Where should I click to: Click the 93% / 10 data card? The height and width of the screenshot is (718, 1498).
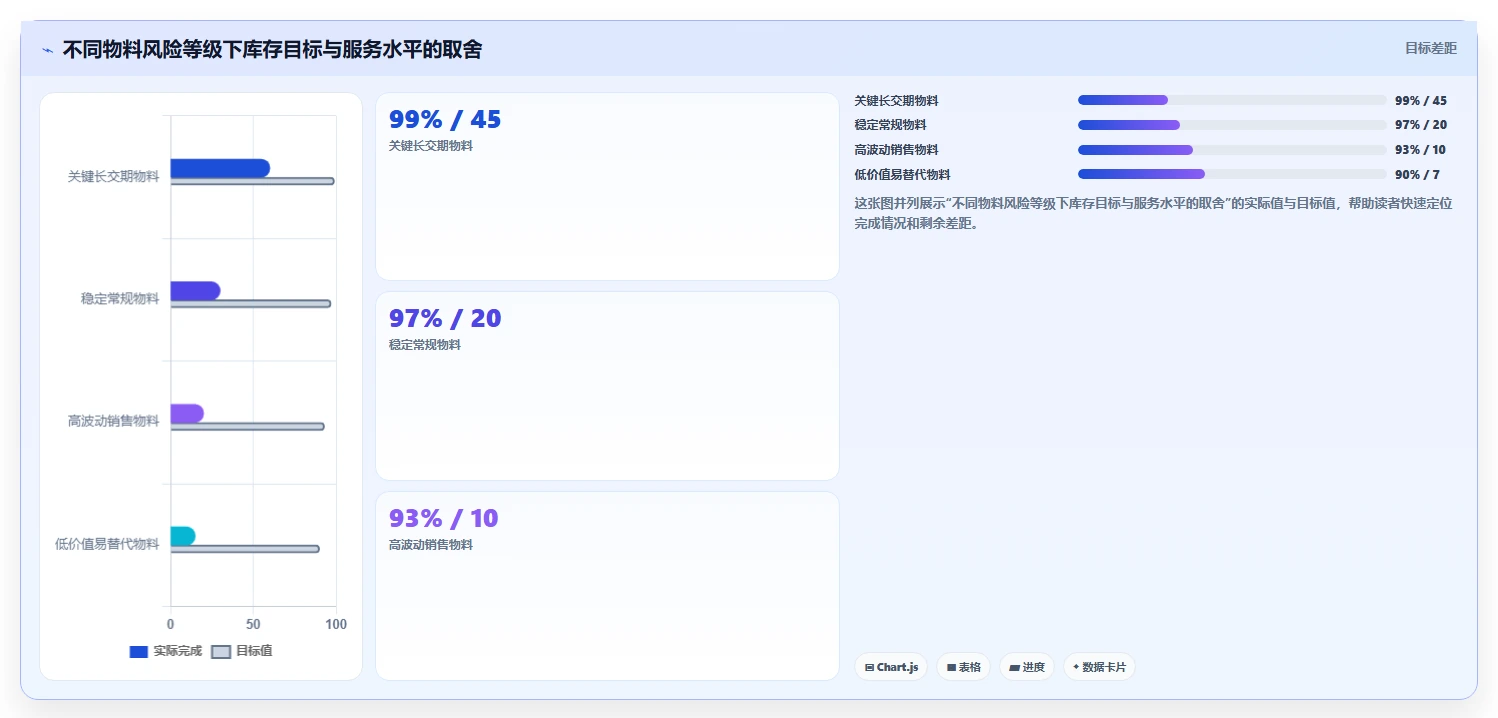pos(607,586)
